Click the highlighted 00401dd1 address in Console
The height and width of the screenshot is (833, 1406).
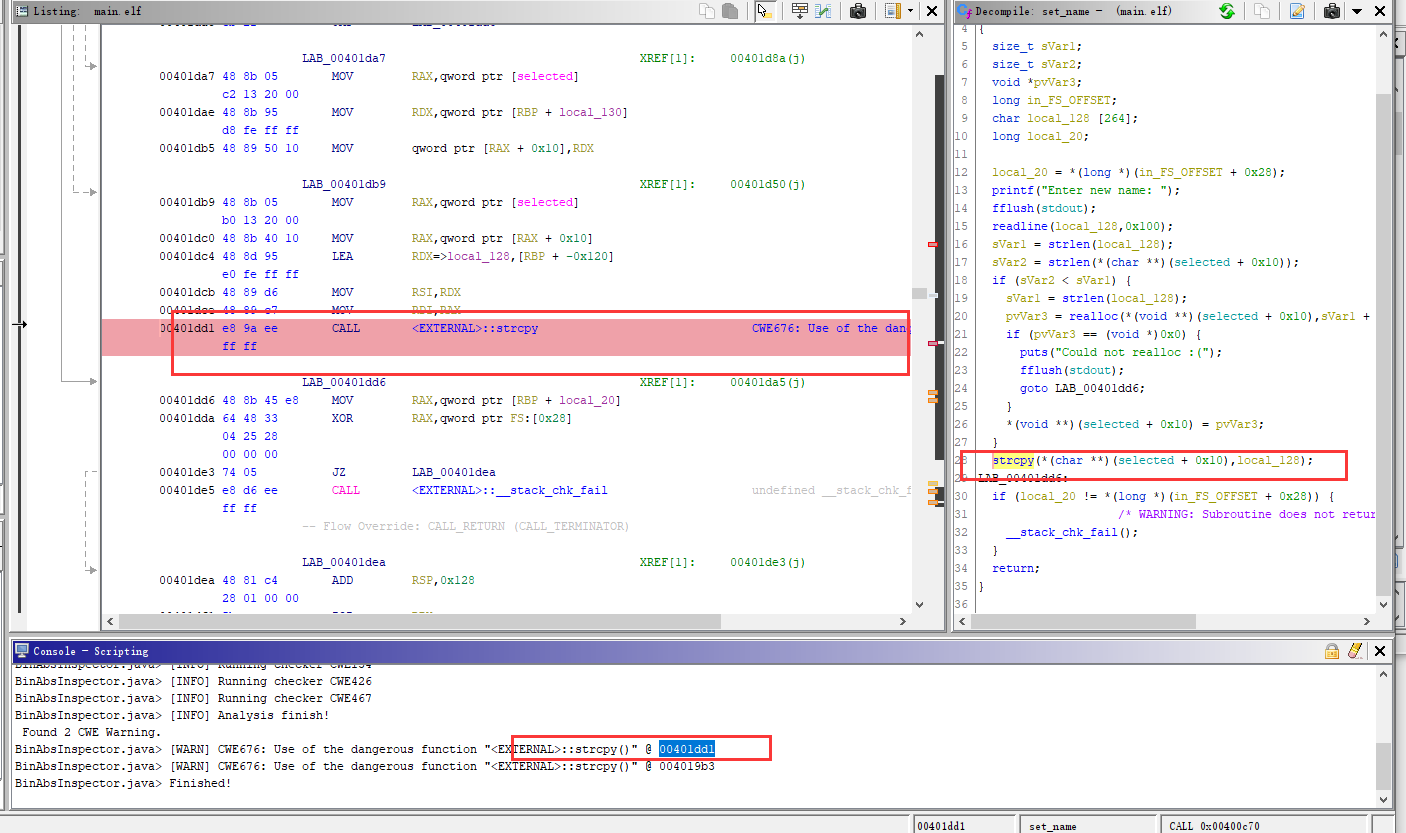pos(686,749)
